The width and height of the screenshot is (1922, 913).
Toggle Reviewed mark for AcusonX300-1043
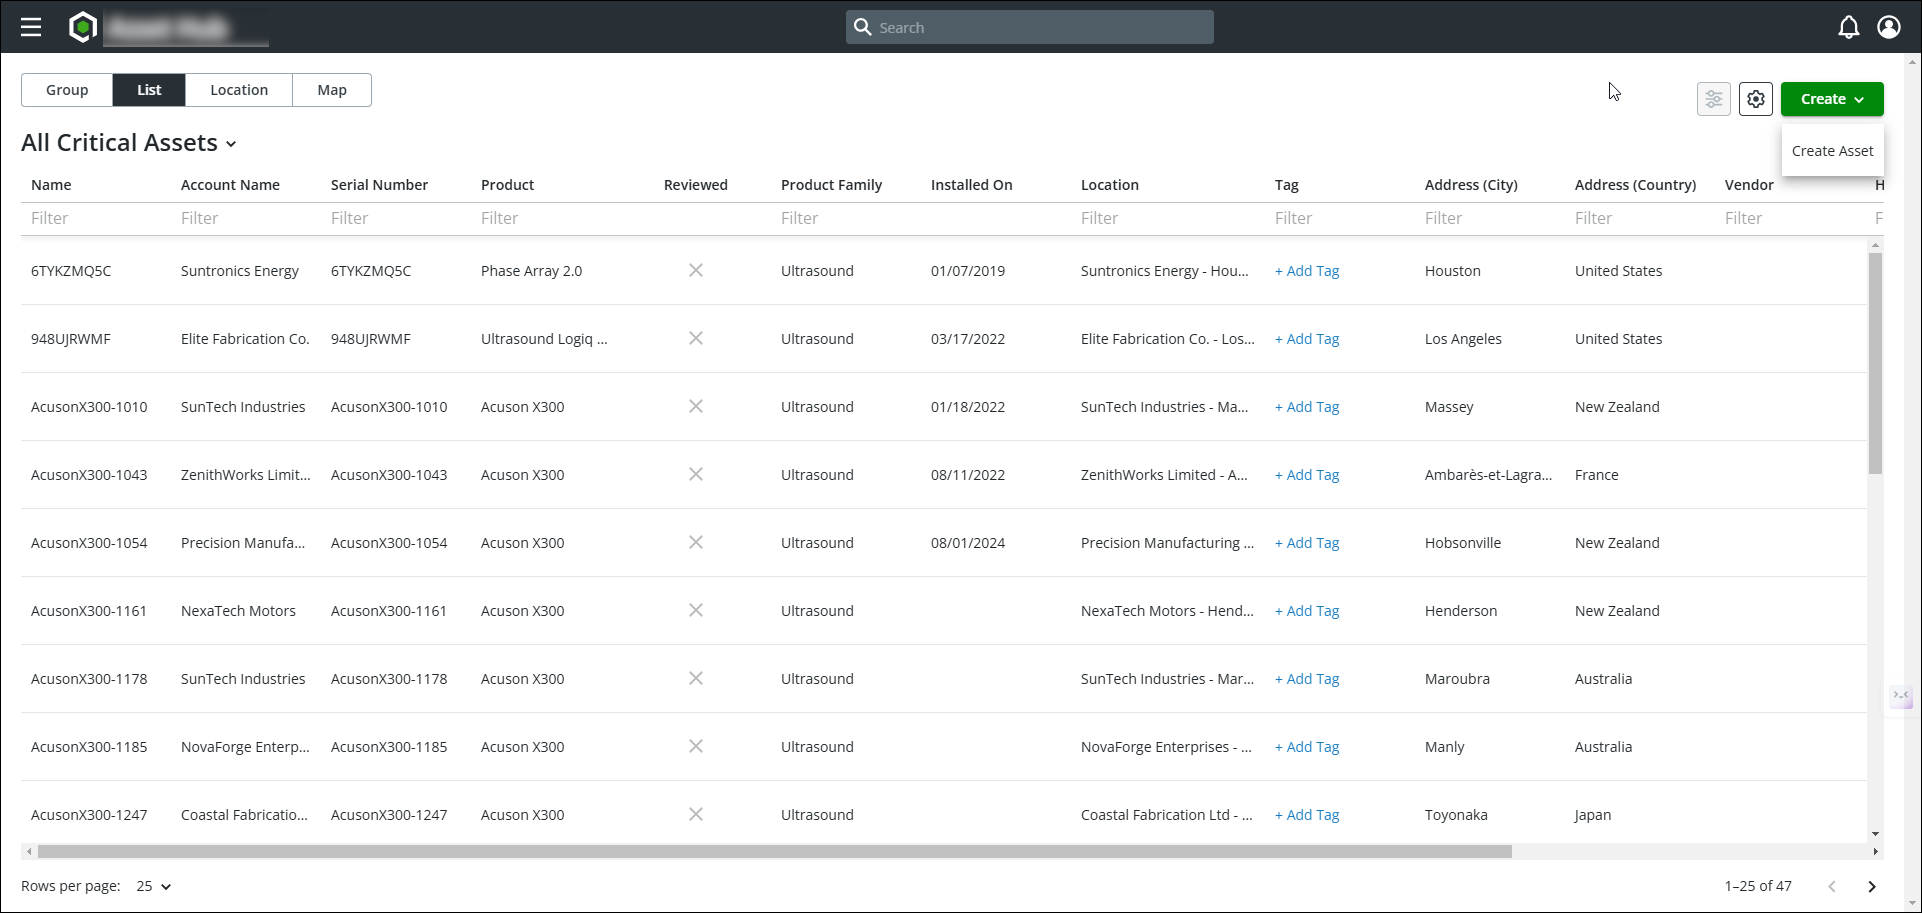click(x=696, y=475)
